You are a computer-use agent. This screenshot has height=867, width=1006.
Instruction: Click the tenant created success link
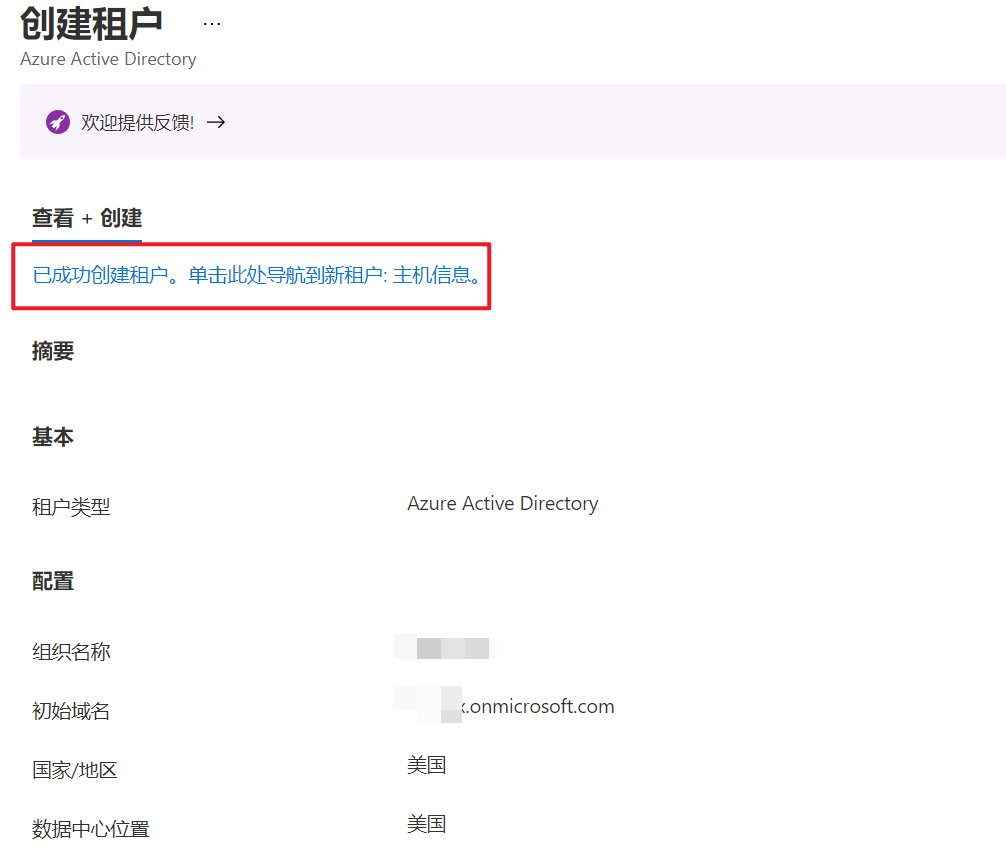coord(258,275)
